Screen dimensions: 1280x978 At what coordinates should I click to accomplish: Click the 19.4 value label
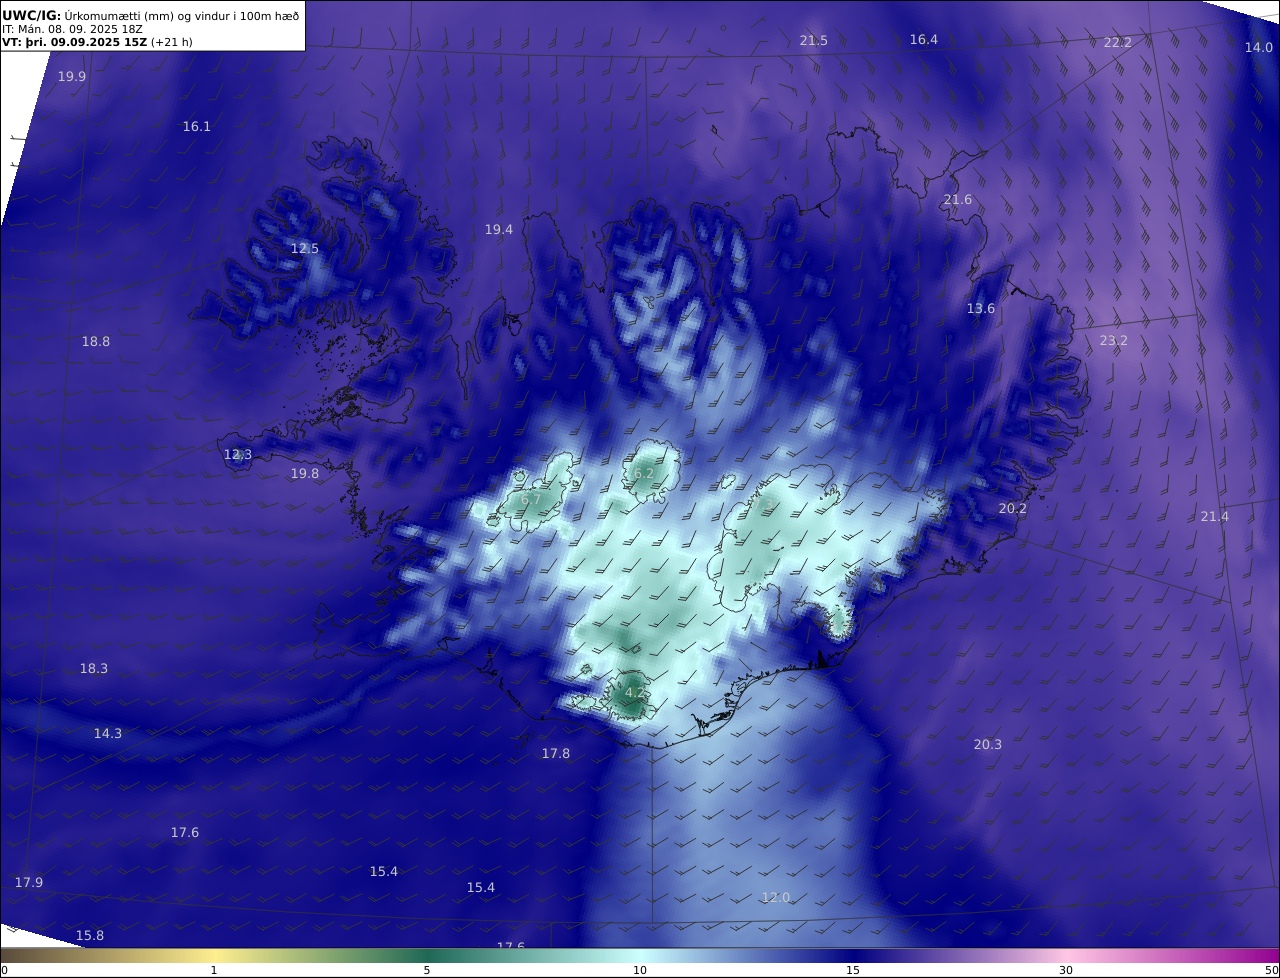tap(499, 230)
